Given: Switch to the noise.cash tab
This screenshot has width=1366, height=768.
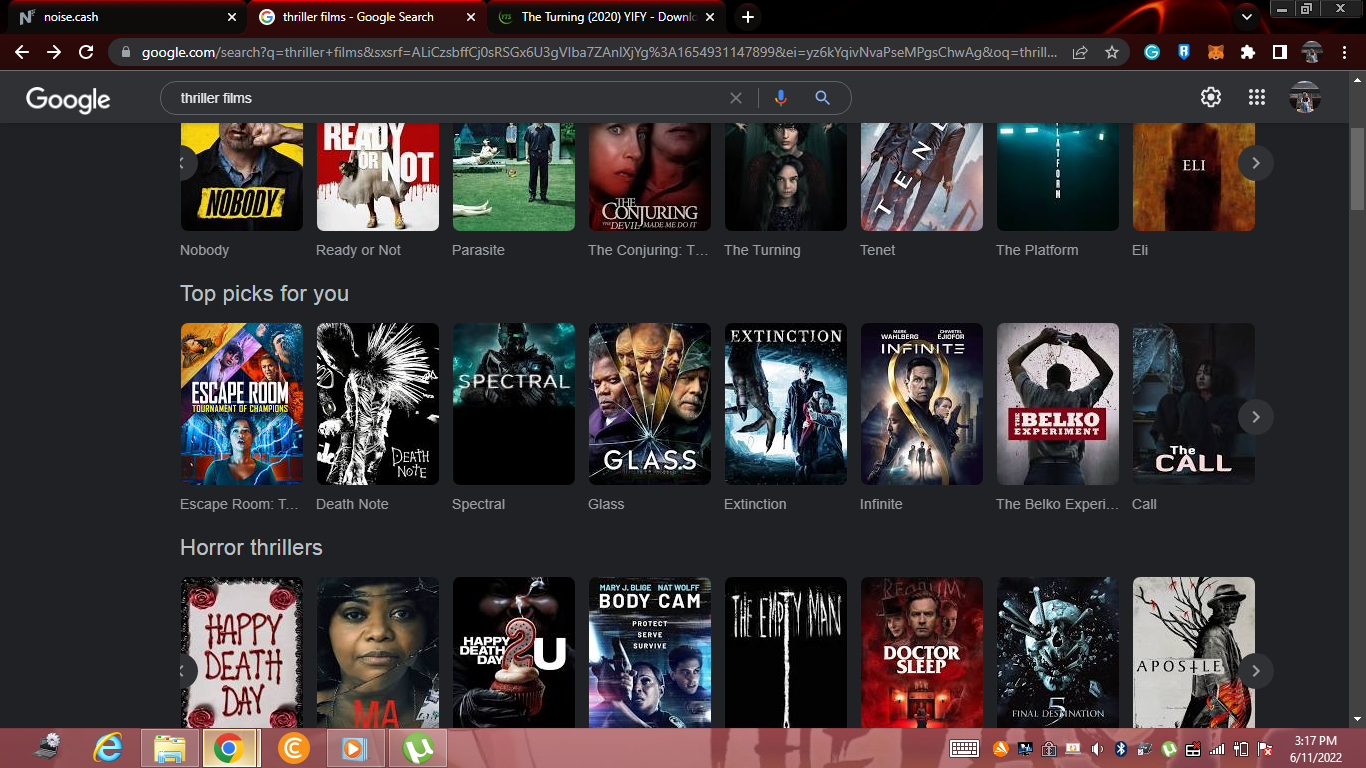Looking at the screenshot, I should click(x=124, y=17).
